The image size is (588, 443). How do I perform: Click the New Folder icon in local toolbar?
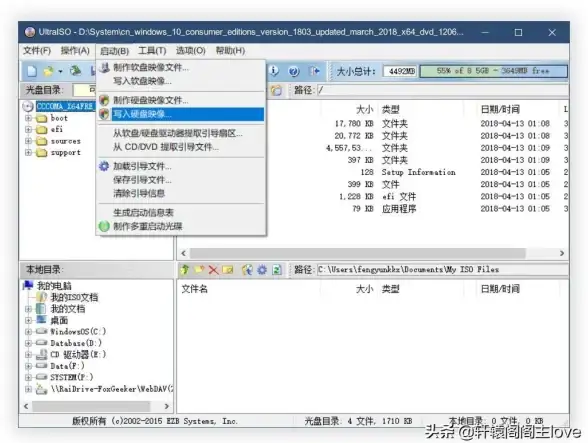tap(199, 269)
